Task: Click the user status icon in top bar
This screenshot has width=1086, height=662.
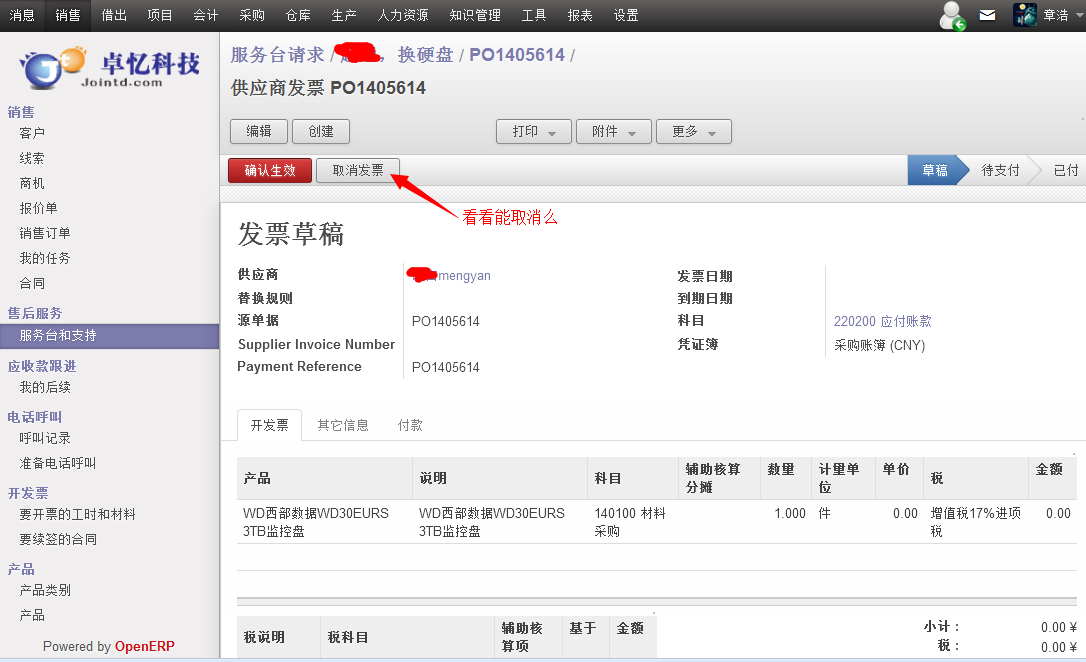Action: tap(952, 15)
